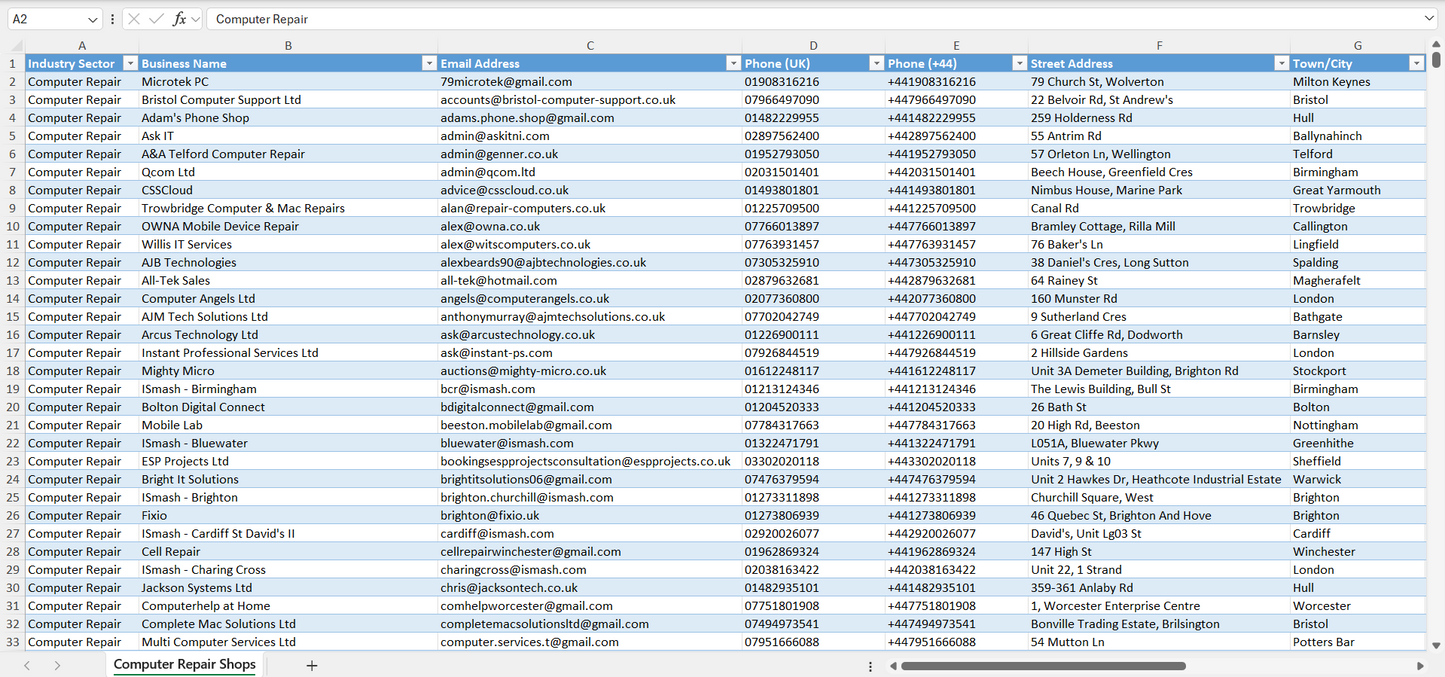
Task: Select cell cellrepairwinchester@gmail.com
Action: click(590, 552)
